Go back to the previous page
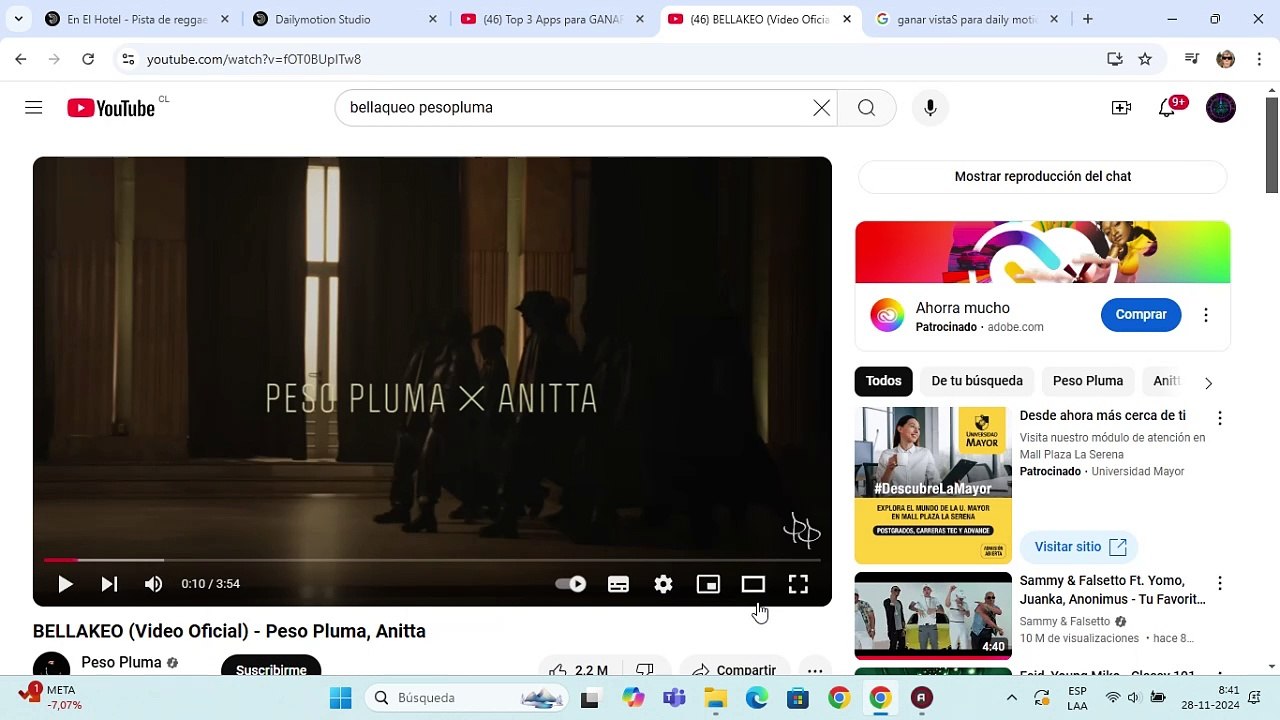1280x720 pixels. pos(21,59)
